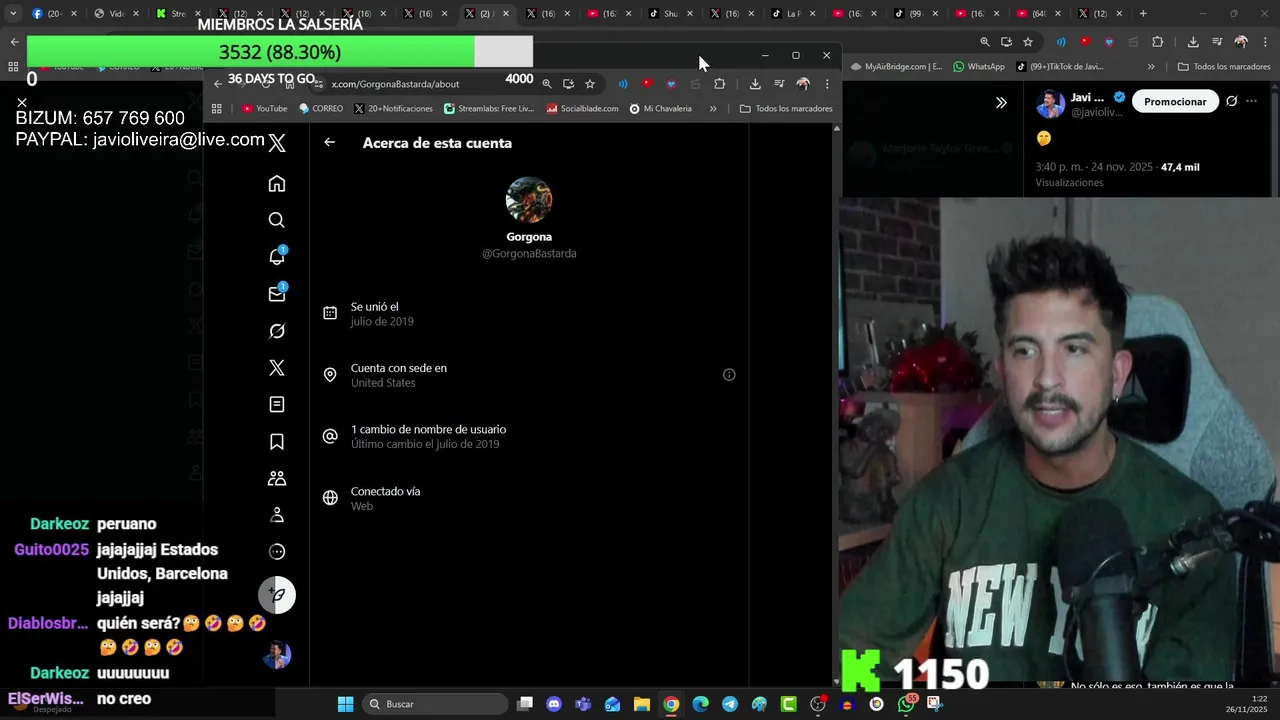
Task: Switch to the Shu… TikTok tab
Action: pyautogui.click(x=671, y=14)
